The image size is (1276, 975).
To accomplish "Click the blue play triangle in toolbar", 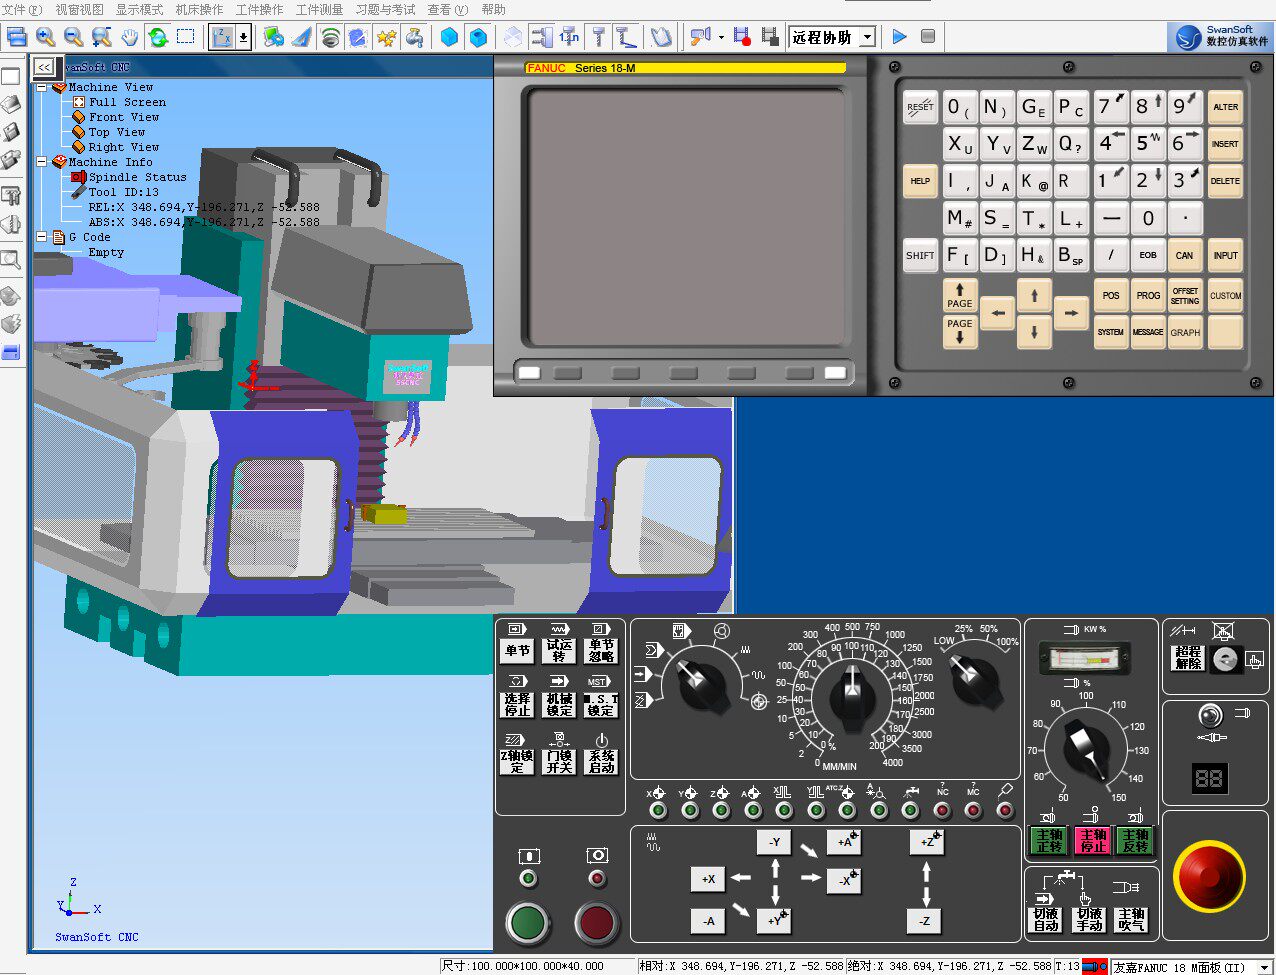I will [x=899, y=37].
